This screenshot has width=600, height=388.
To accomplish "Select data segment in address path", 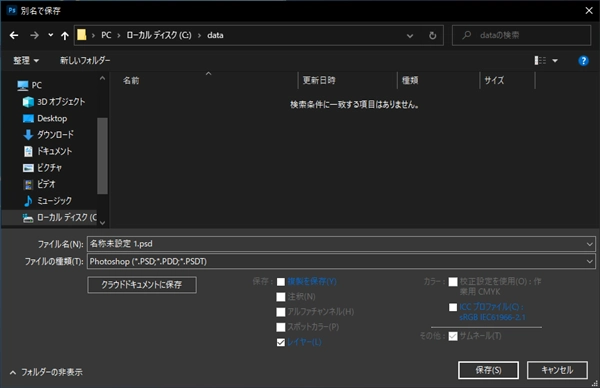I will click(x=215, y=35).
